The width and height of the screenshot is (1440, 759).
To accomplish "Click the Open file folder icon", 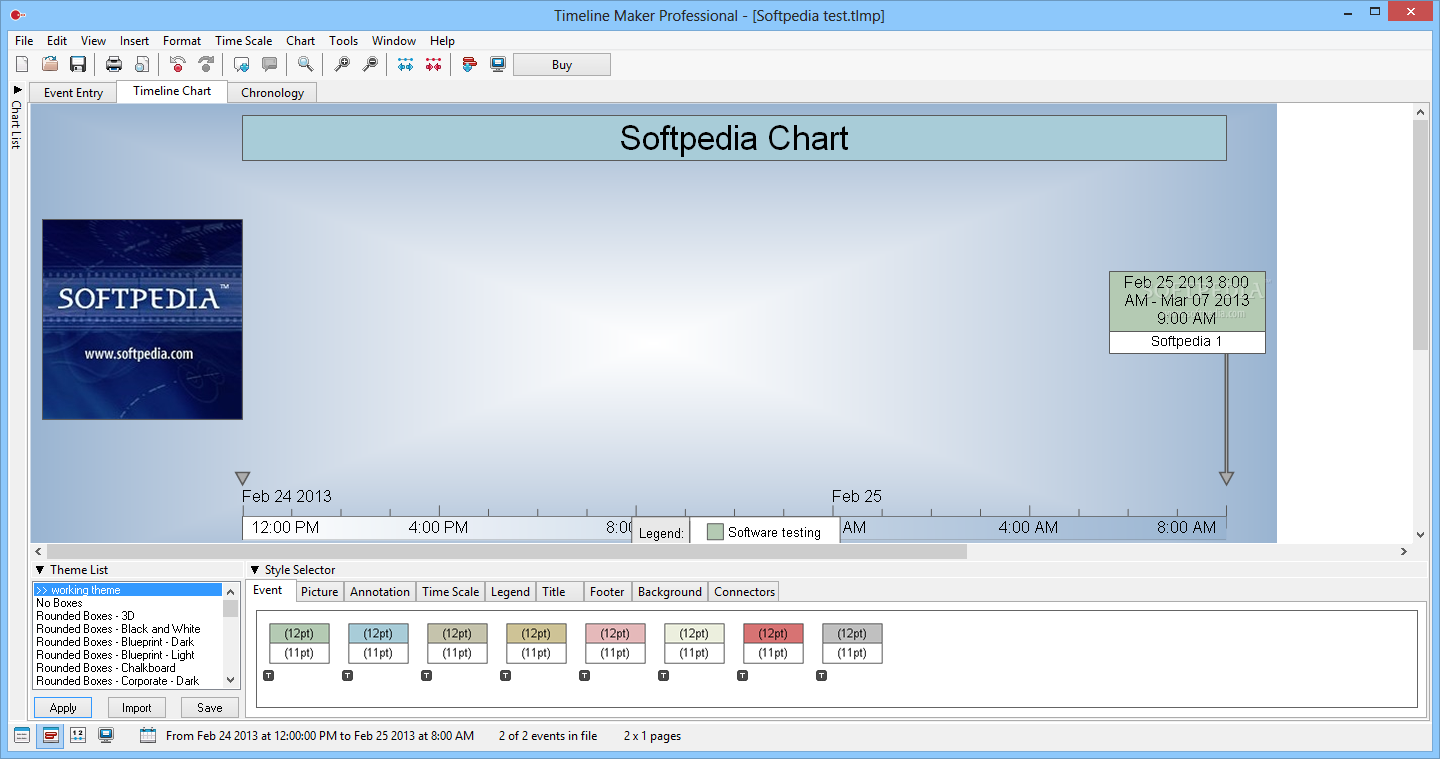I will click(50, 65).
